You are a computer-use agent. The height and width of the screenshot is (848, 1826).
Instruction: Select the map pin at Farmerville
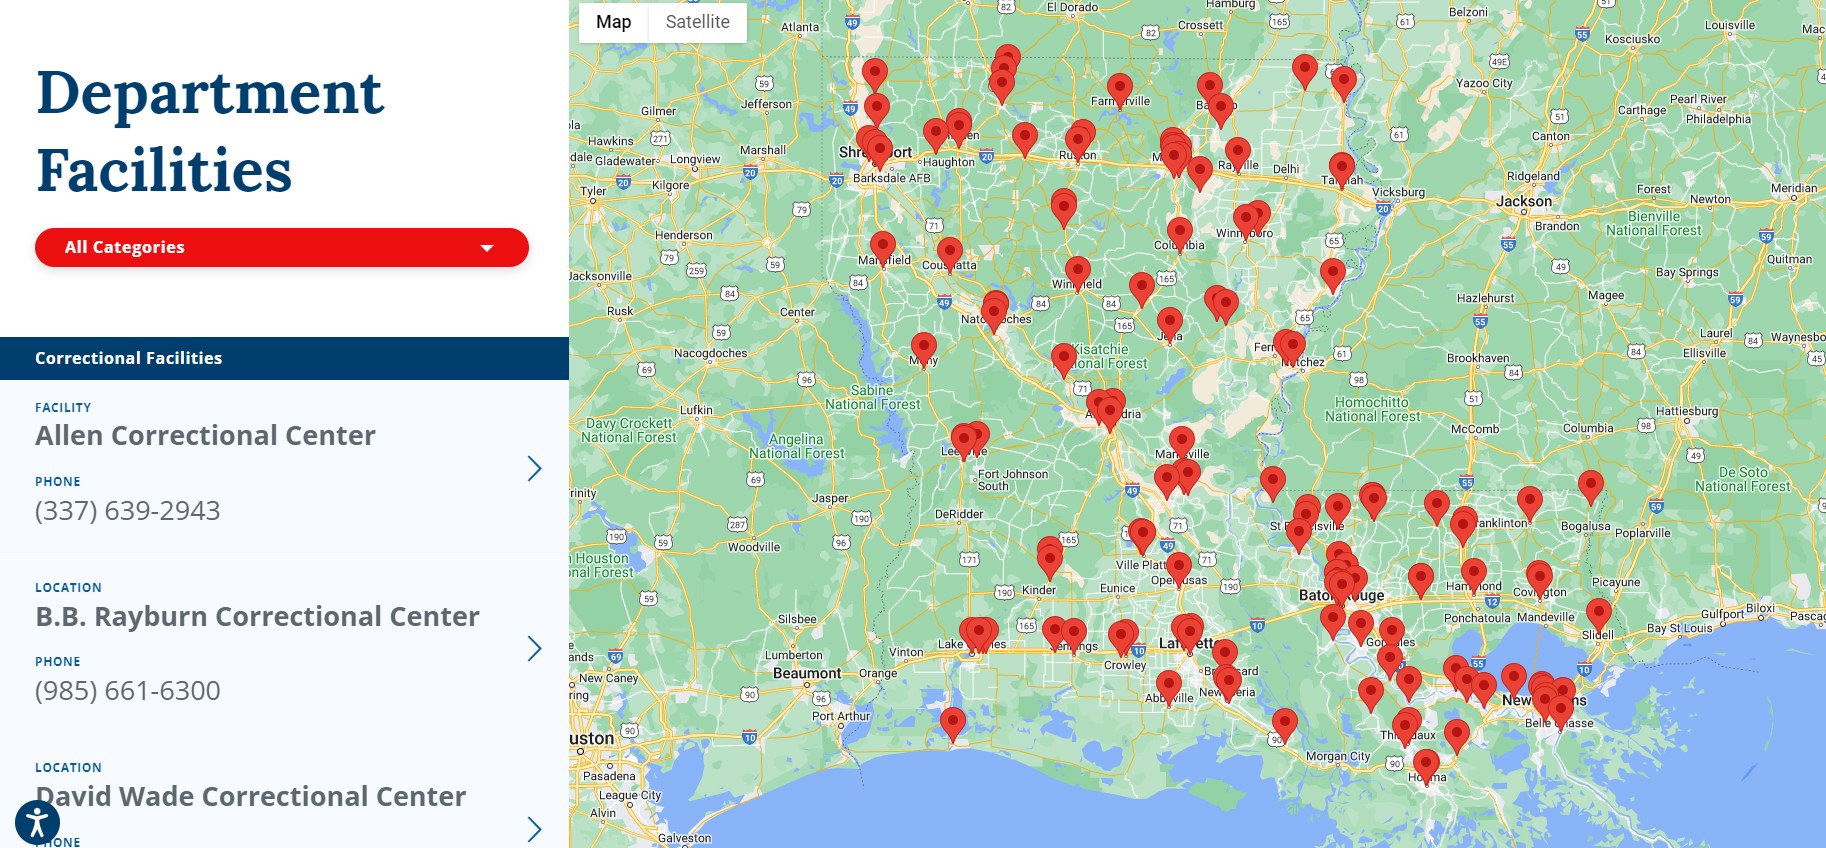pos(1120,90)
